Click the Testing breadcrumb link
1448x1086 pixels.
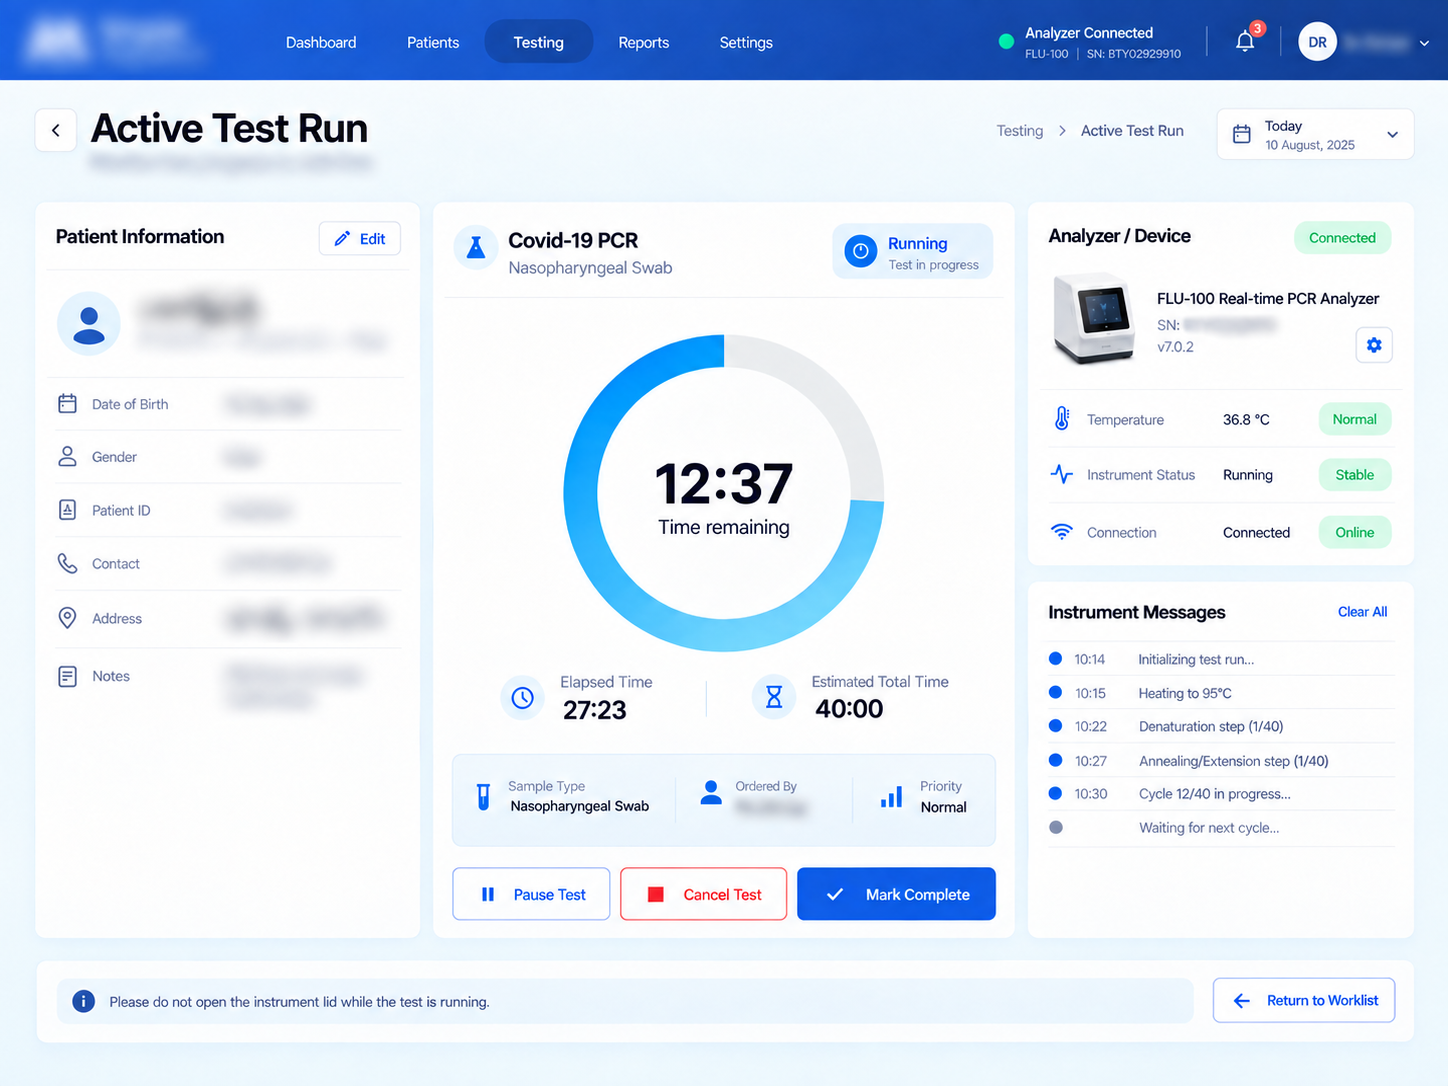[1020, 131]
